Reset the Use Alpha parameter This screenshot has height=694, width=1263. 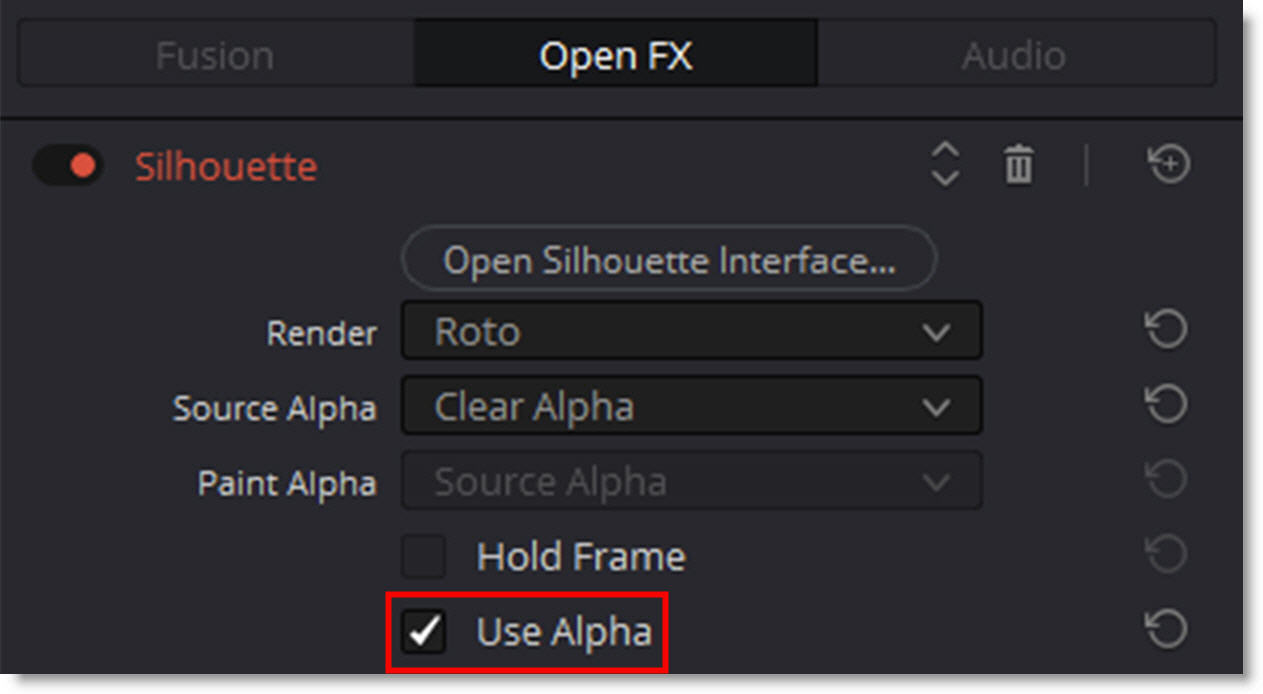1166,630
